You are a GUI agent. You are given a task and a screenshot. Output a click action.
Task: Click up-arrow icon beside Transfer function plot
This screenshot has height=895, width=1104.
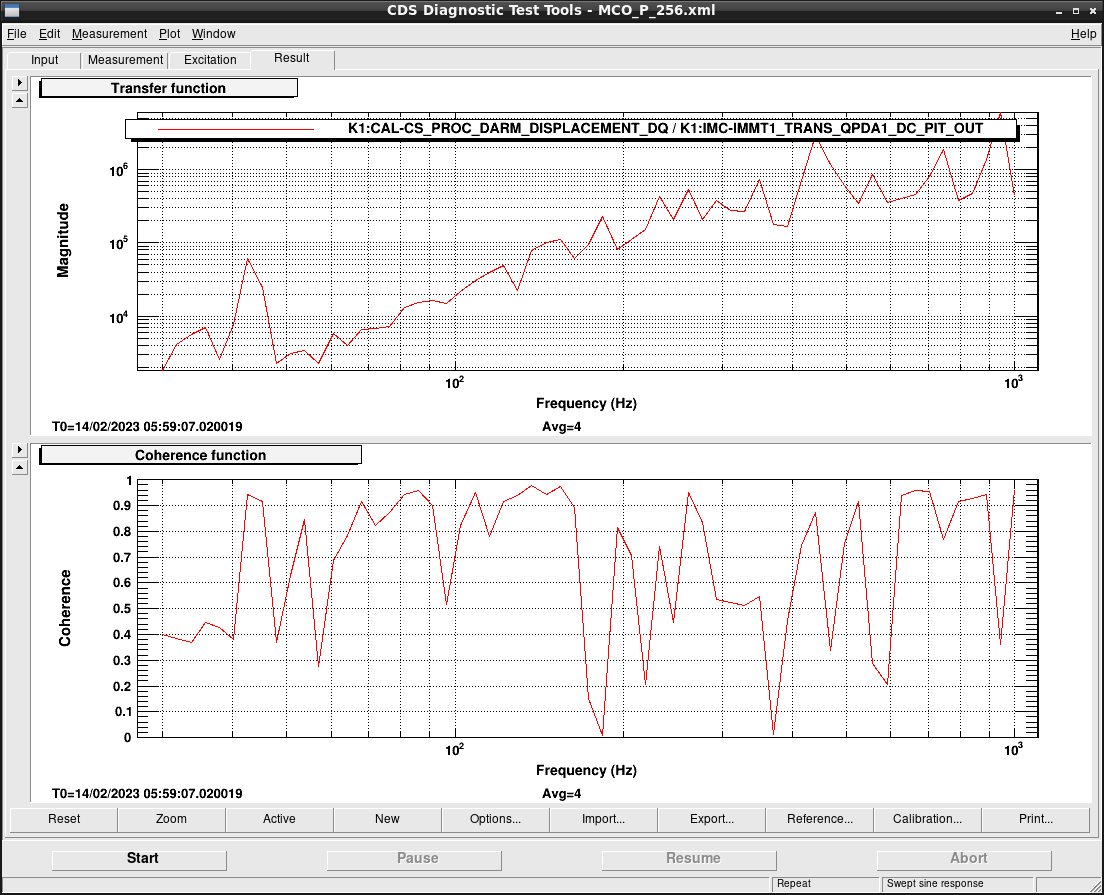pyautogui.click(x=20, y=101)
